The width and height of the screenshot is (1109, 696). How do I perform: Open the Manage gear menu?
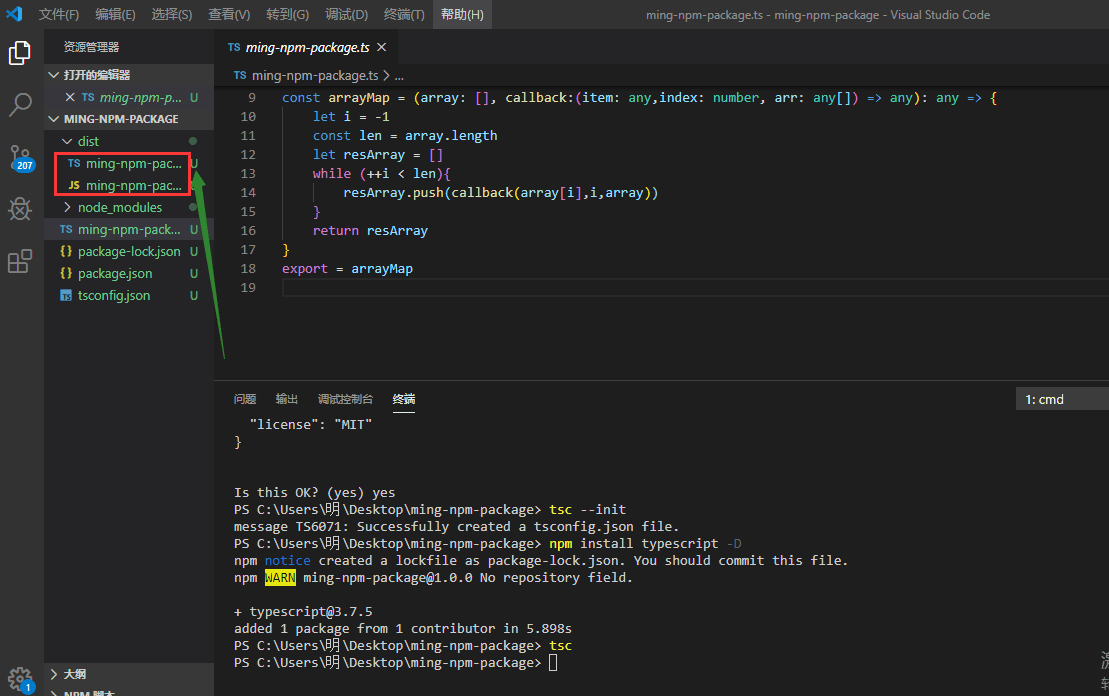pos(20,676)
